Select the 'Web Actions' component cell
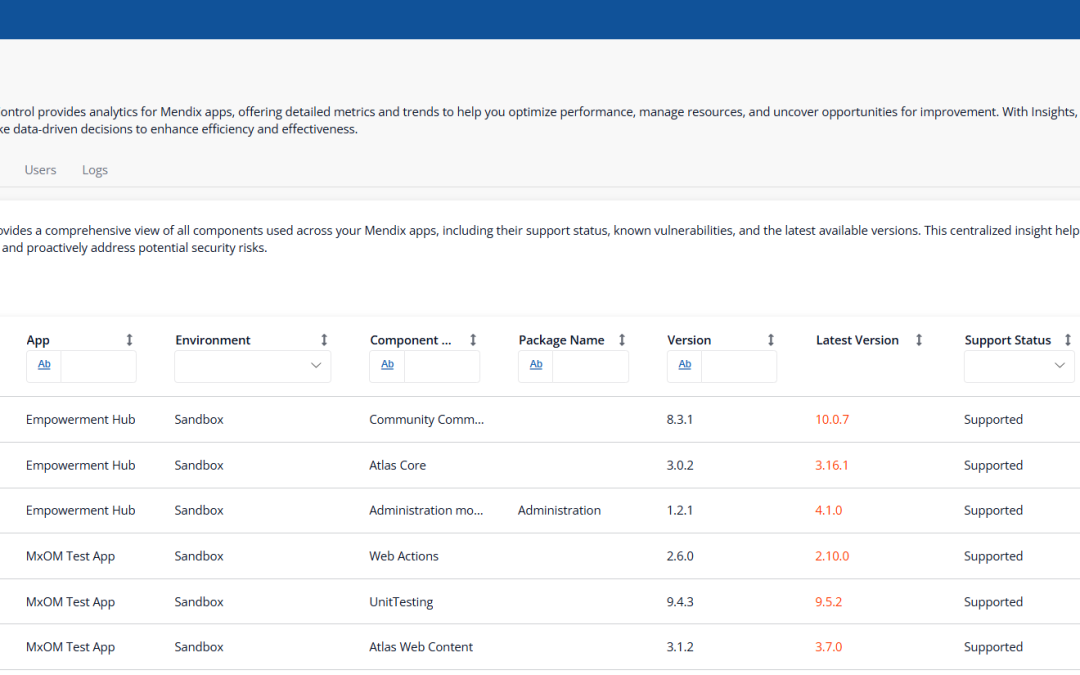This screenshot has width=1080, height=675. pyautogui.click(x=404, y=556)
